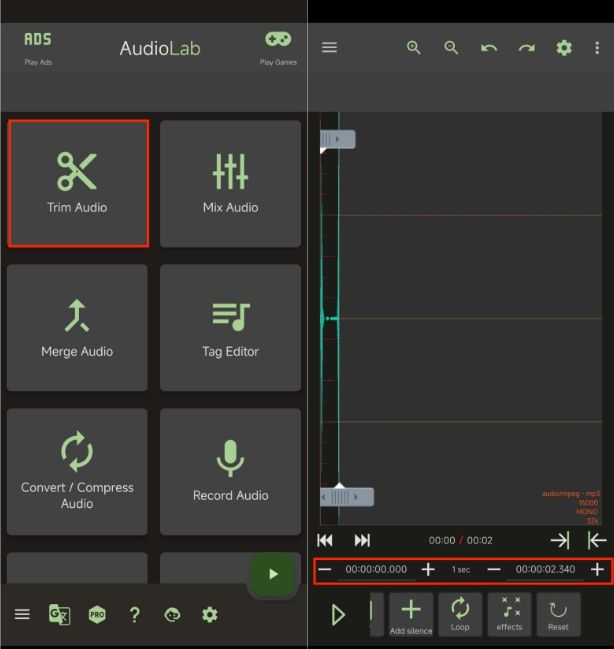Click start time field 00:00:00.000
This screenshot has width=614, height=649.
pyautogui.click(x=376, y=570)
